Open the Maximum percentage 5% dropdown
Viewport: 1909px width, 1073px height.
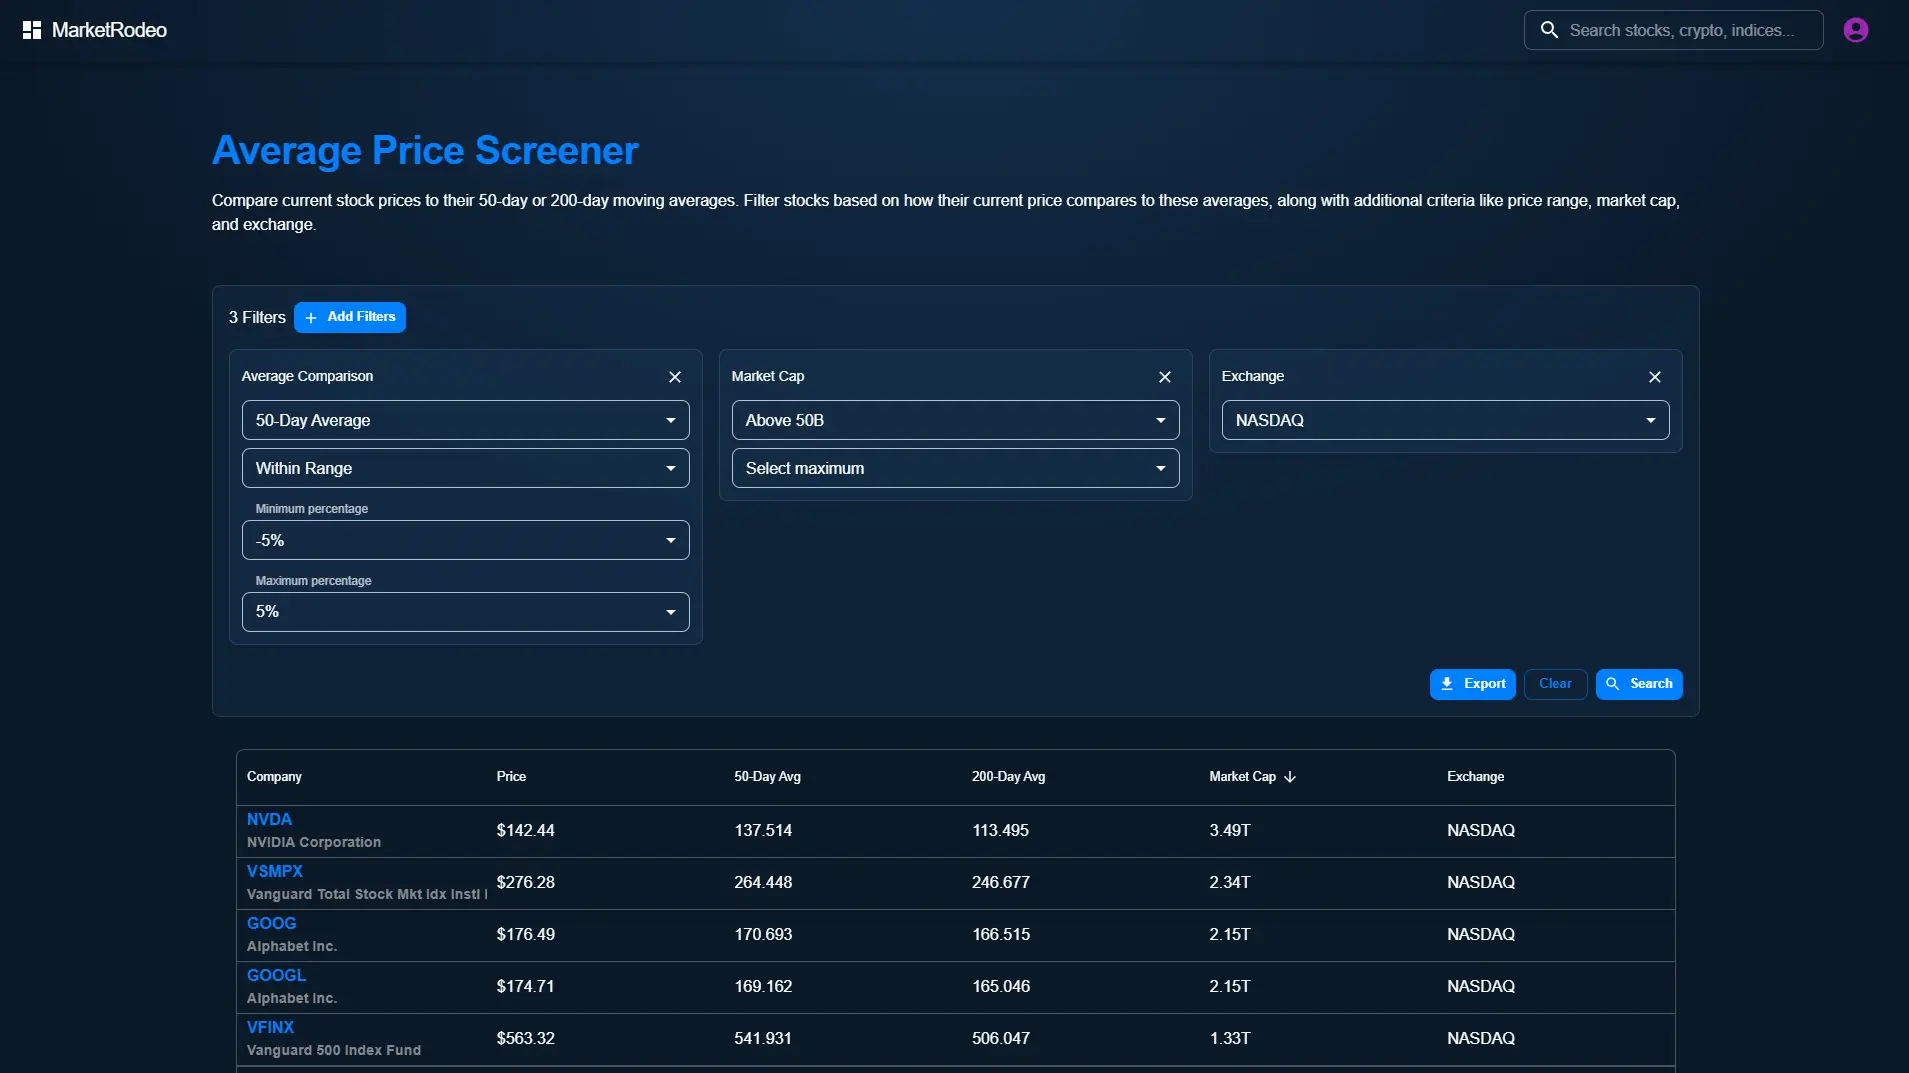click(466, 612)
